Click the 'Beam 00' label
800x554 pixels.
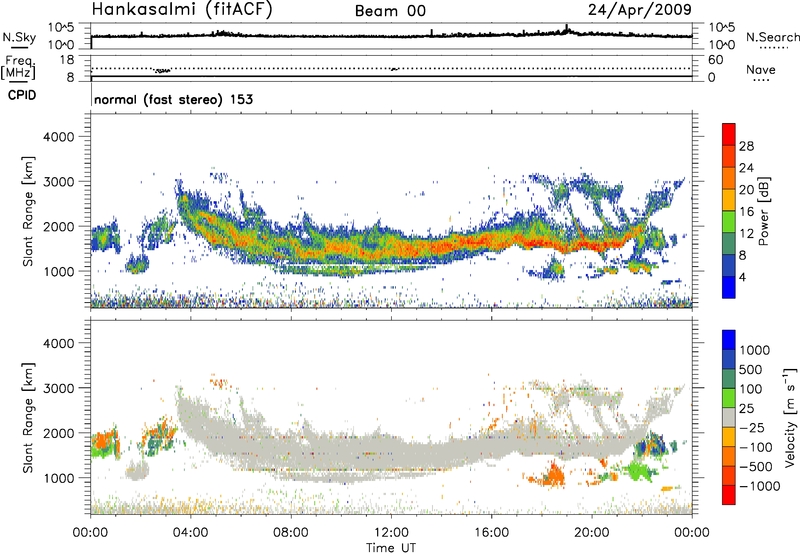tap(390, 11)
